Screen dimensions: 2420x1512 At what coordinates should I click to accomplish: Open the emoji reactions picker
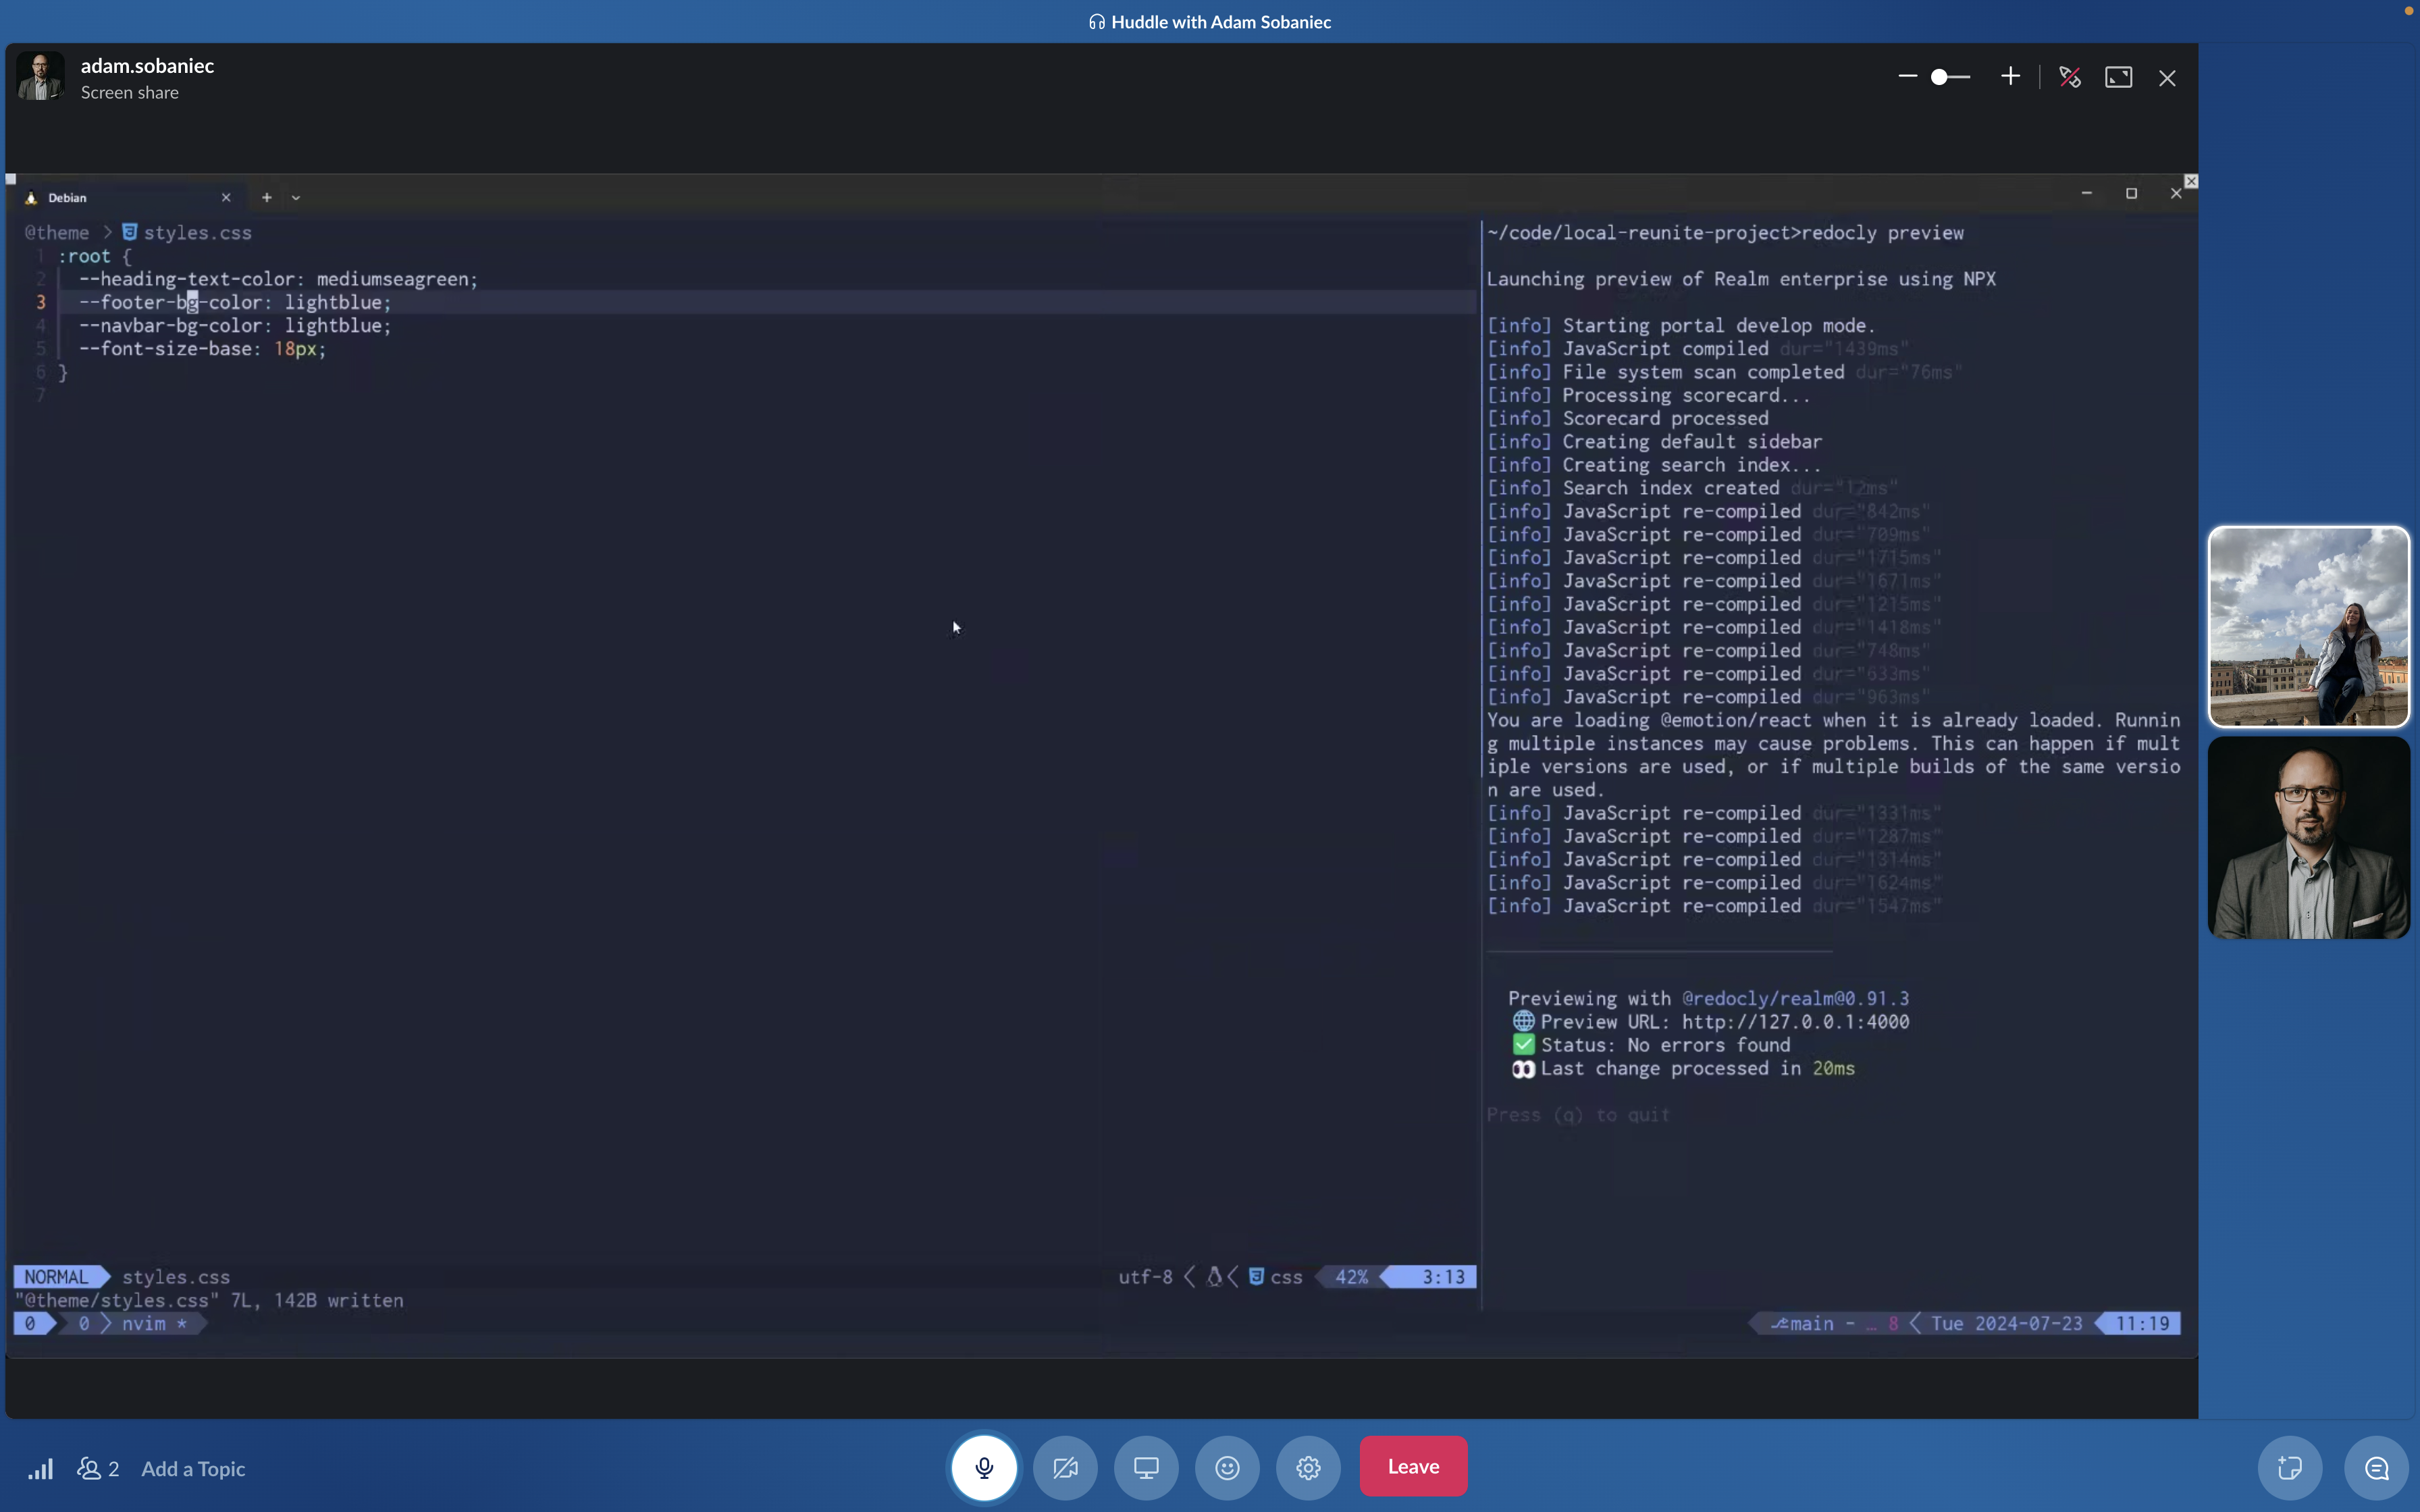coord(1227,1467)
